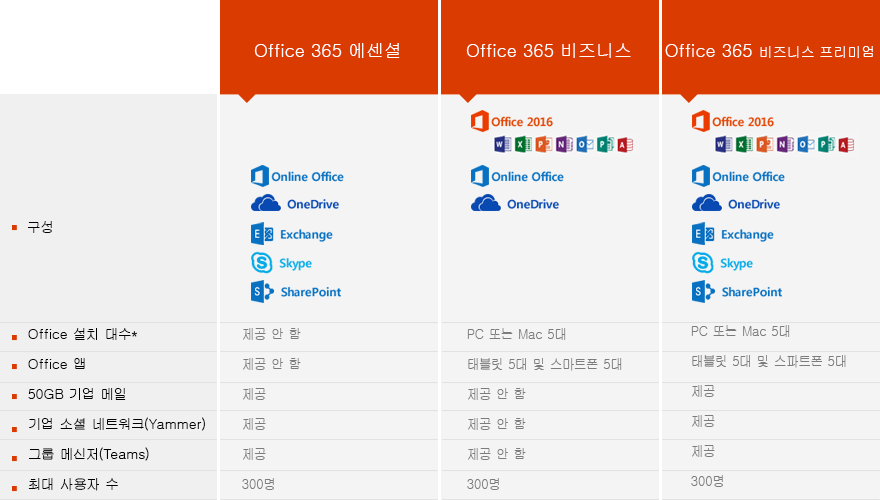The width and height of the screenshot is (880, 500).
Task: Click Office 2016 logo in 비즈니스 column
Action: tap(479, 121)
